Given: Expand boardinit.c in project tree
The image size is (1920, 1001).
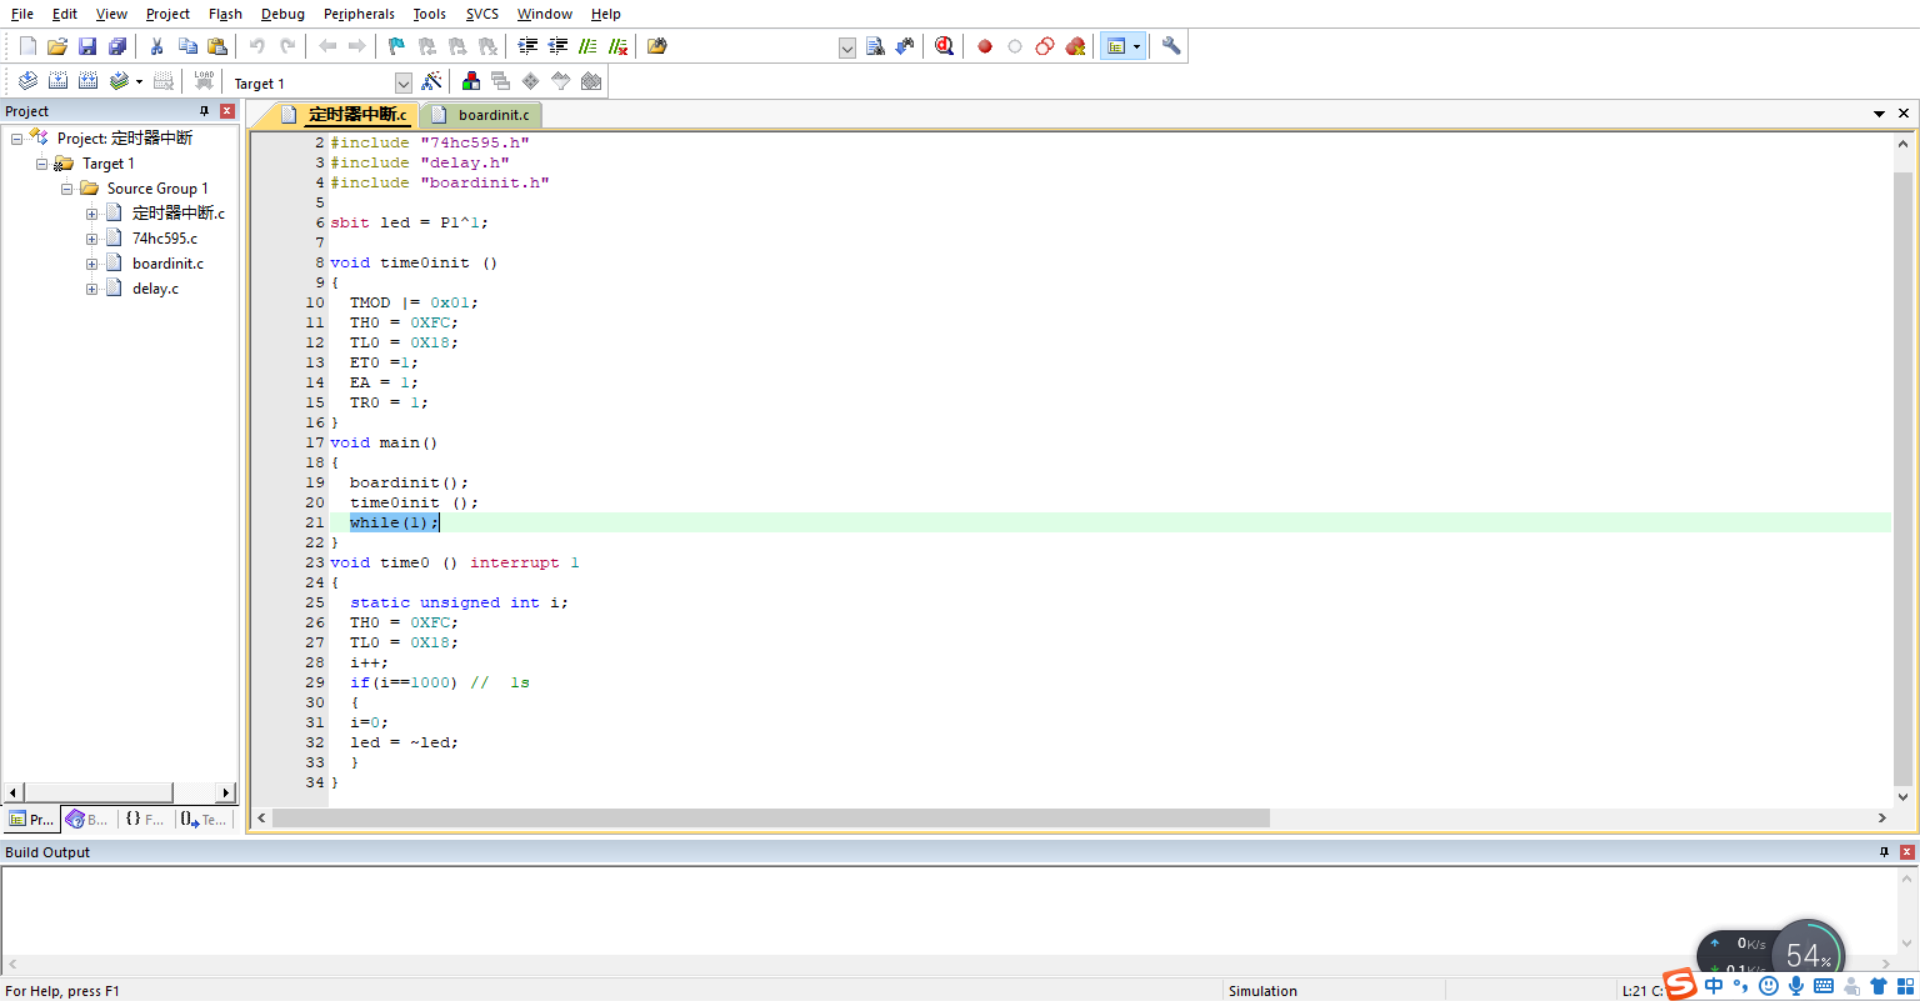Looking at the screenshot, I should [x=92, y=264].
